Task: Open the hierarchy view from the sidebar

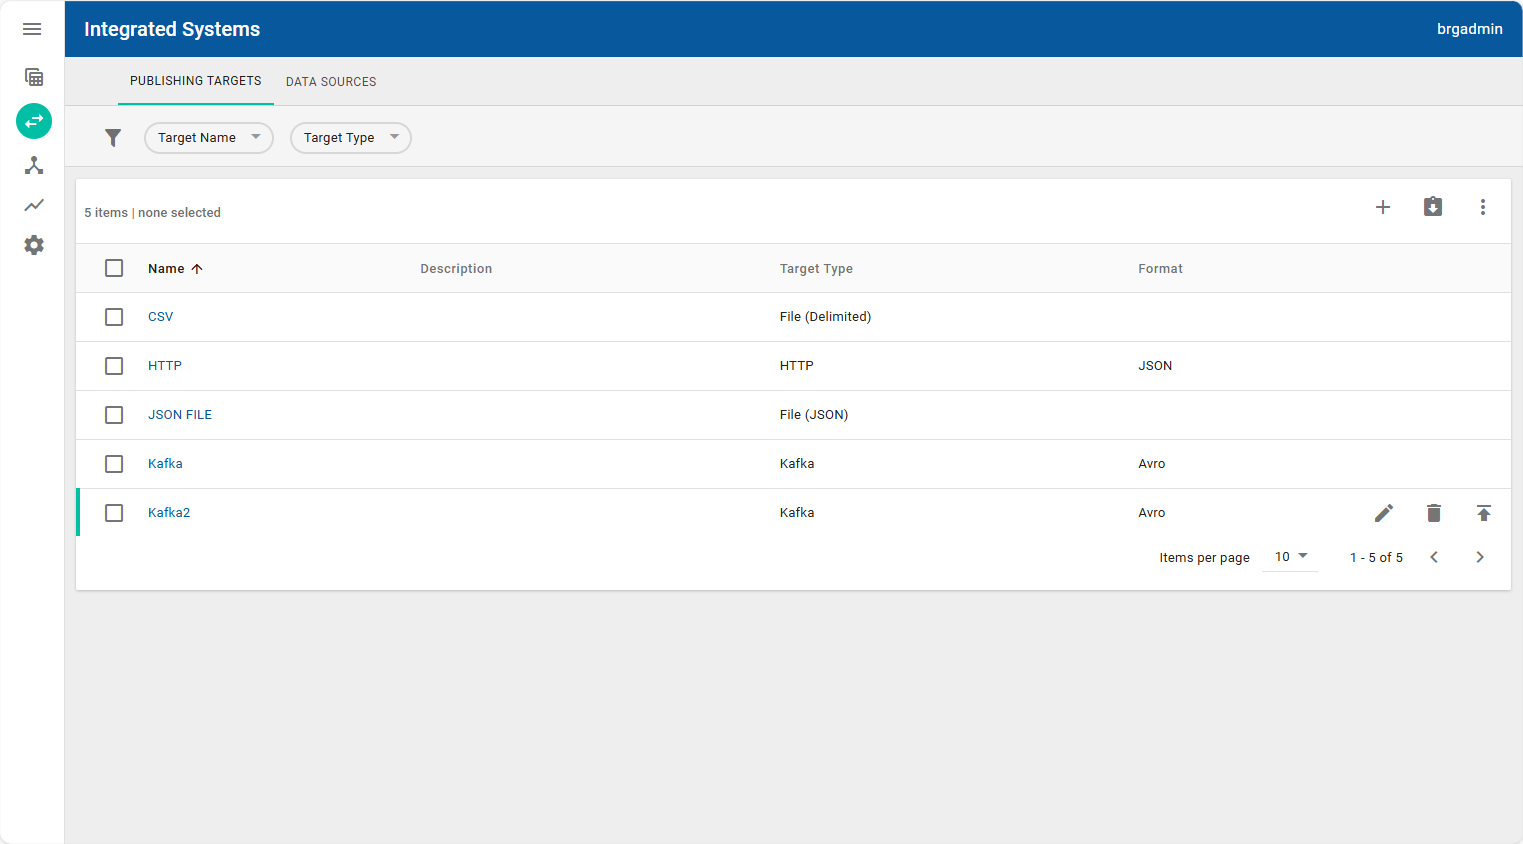Action: [33, 165]
